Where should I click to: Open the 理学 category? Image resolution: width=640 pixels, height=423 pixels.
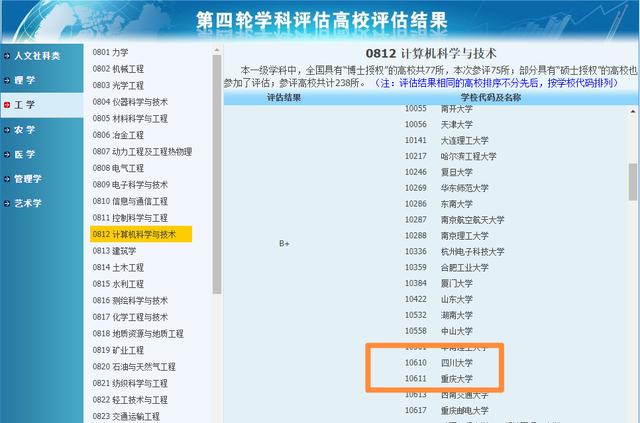click(x=24, y=80)
